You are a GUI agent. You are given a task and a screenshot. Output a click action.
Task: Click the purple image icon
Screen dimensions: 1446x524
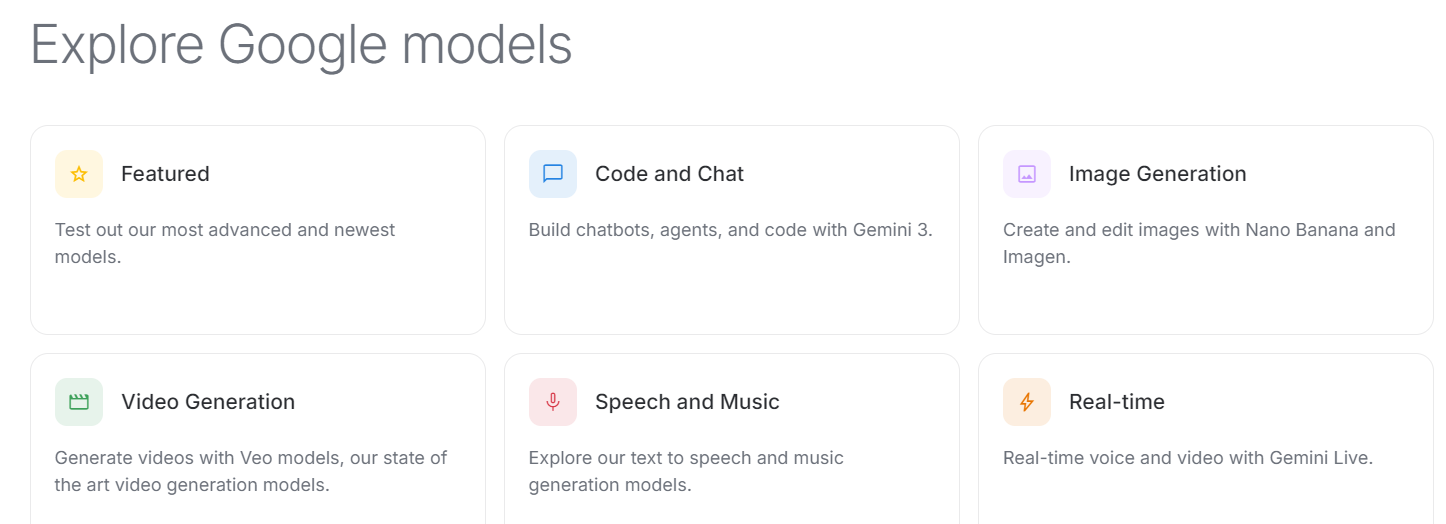(1027, 174)
